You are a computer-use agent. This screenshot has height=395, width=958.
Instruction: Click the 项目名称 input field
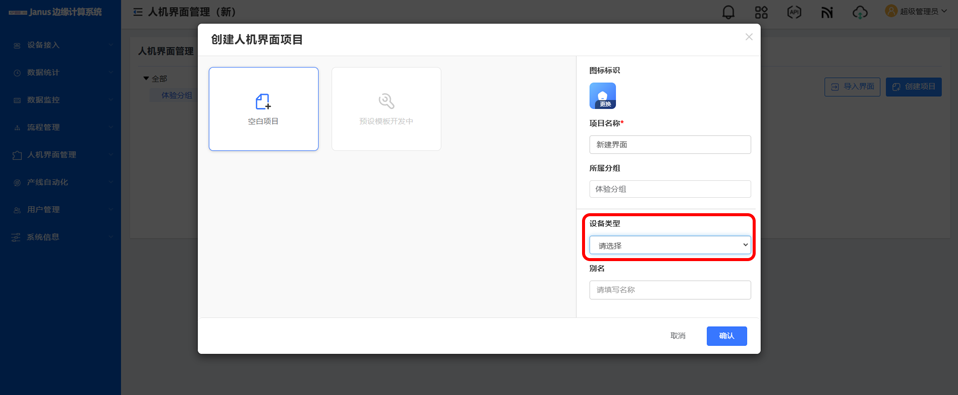670,145
